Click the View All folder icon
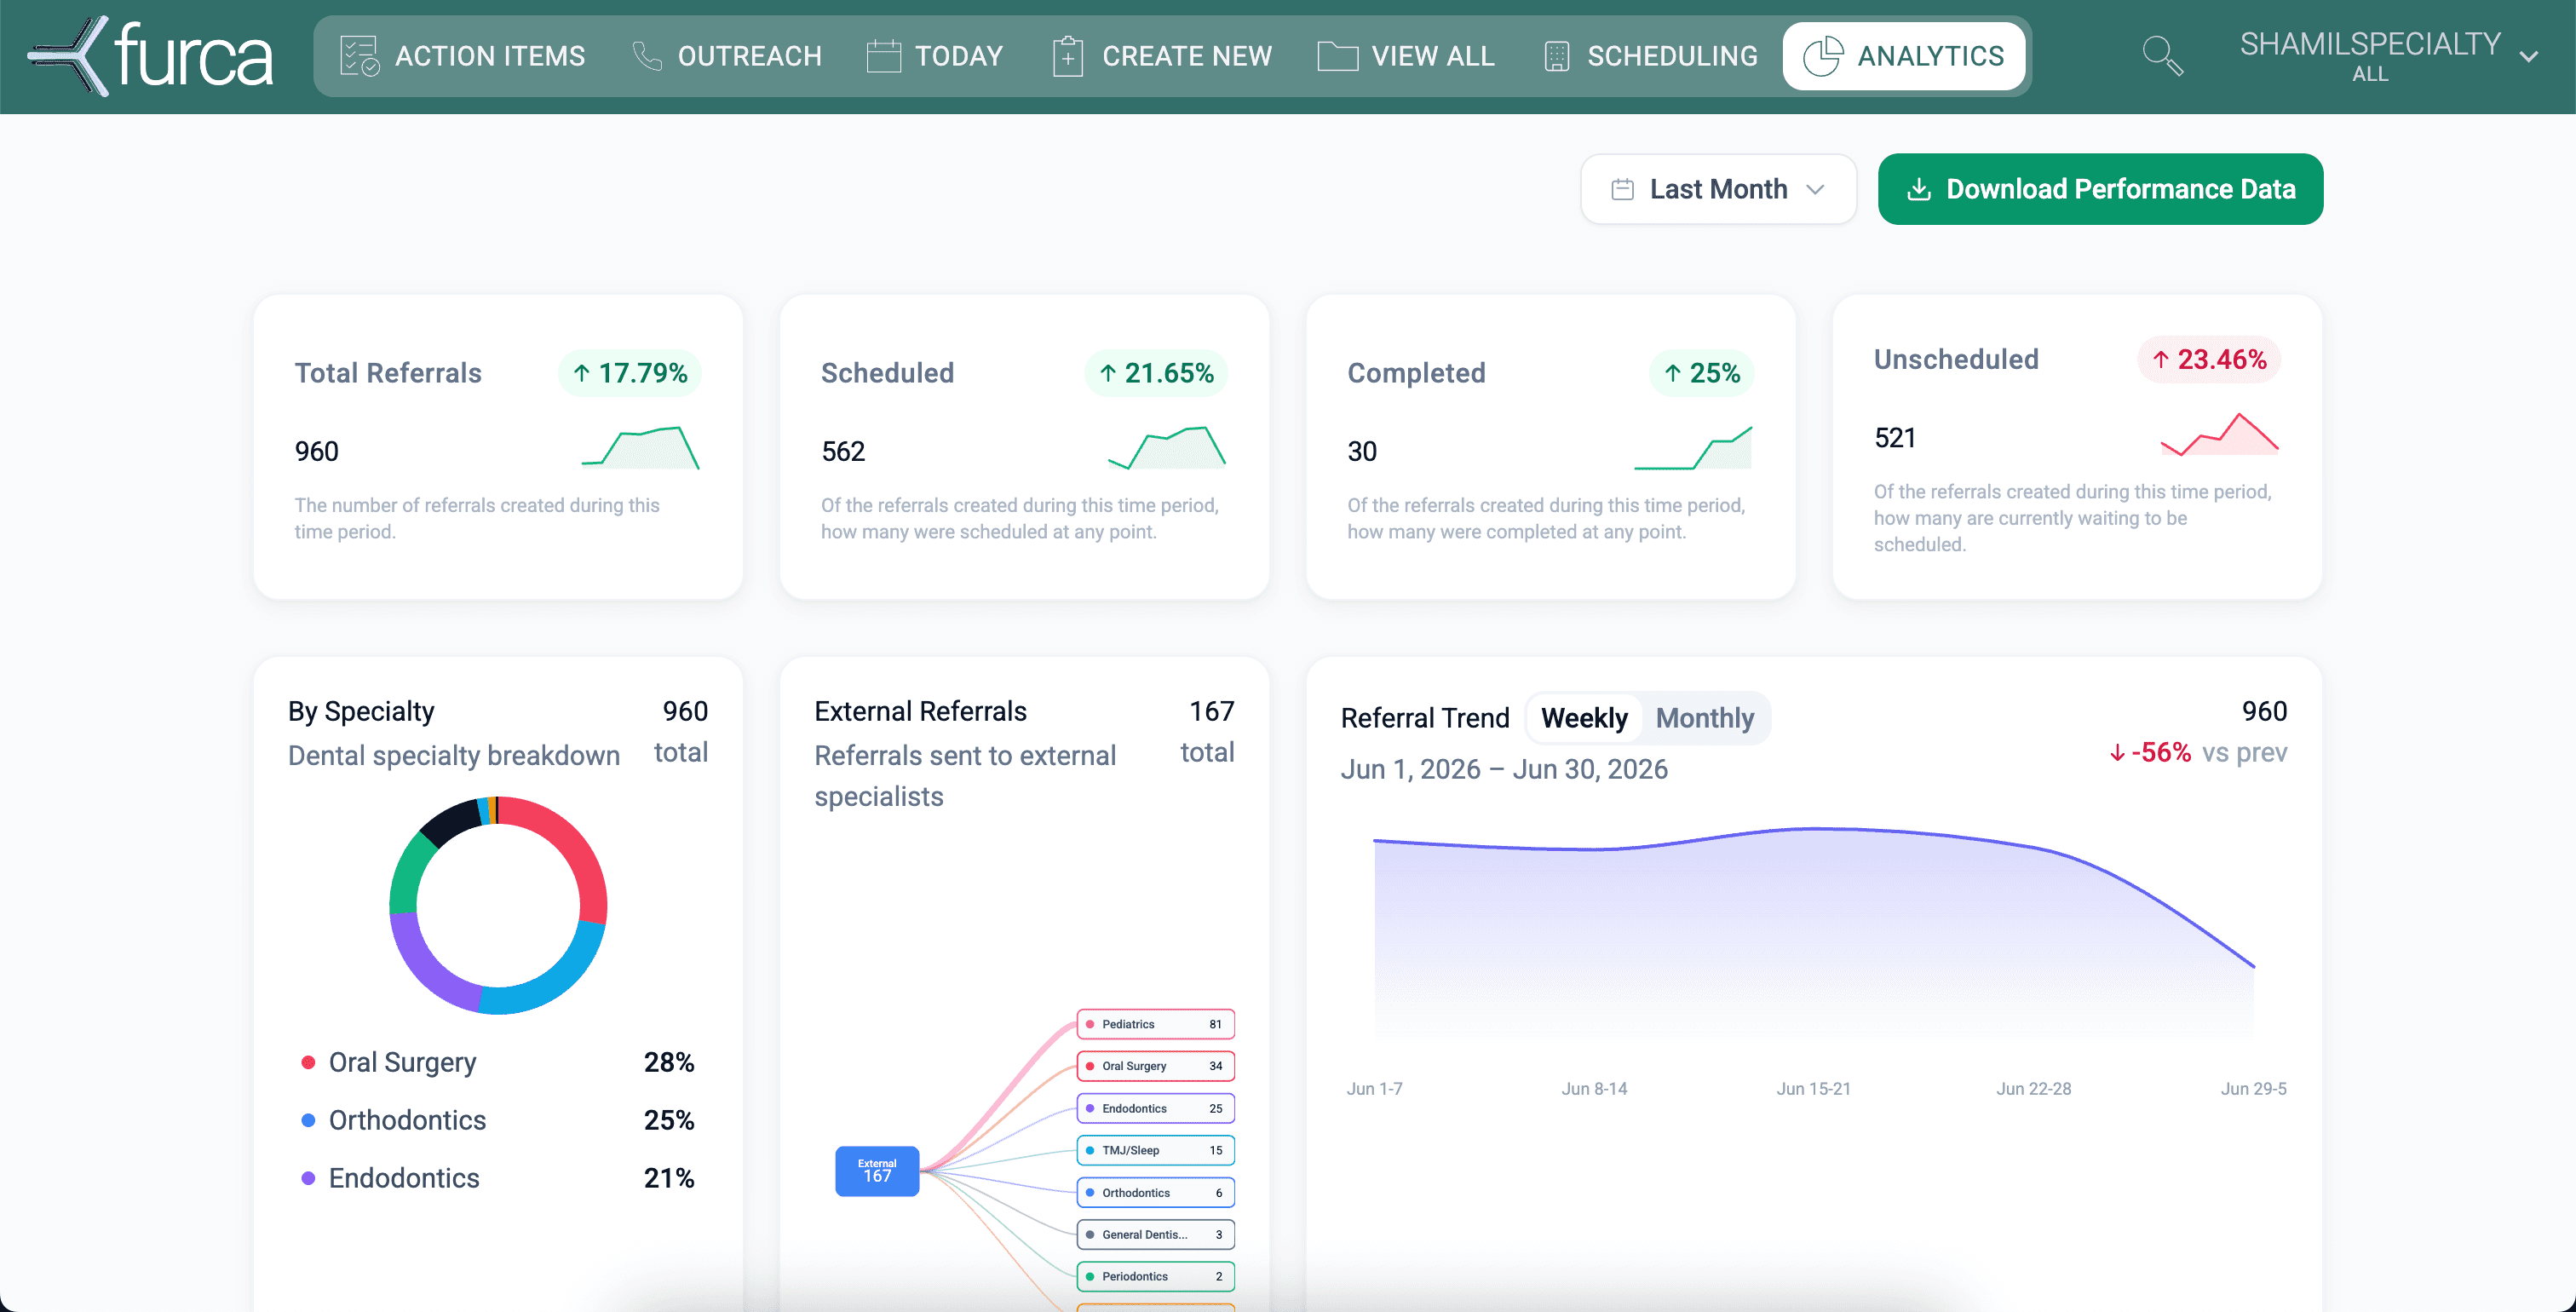The height and width of the screenshot is (1312, 2576). tap(1337, 56)
